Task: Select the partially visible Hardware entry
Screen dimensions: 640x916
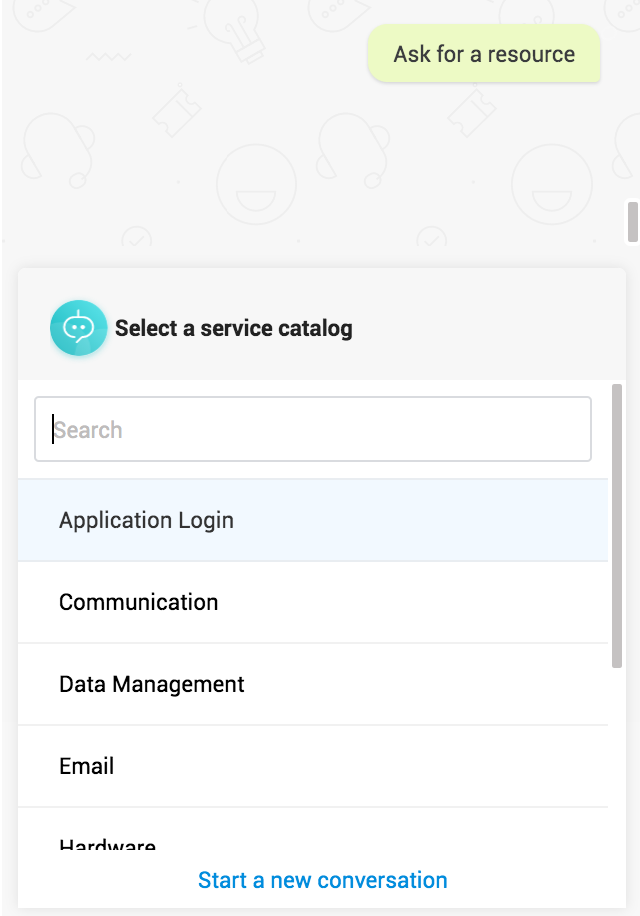Action: point(107,845)
